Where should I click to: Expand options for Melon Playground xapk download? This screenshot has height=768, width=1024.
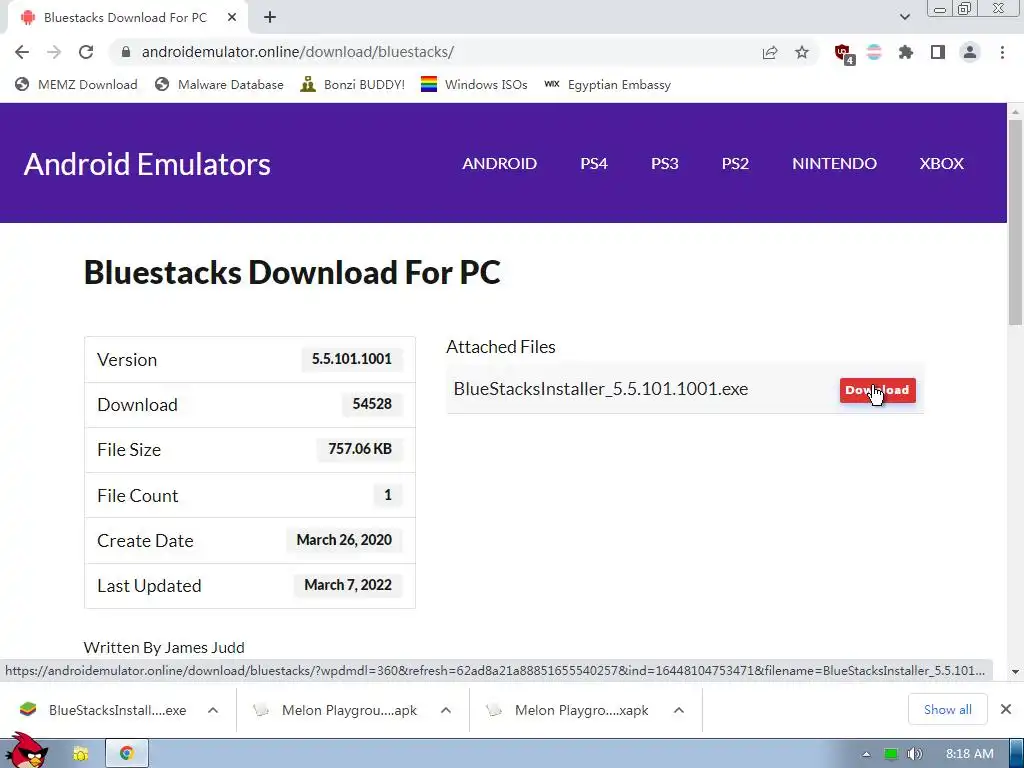coord(679,710)
